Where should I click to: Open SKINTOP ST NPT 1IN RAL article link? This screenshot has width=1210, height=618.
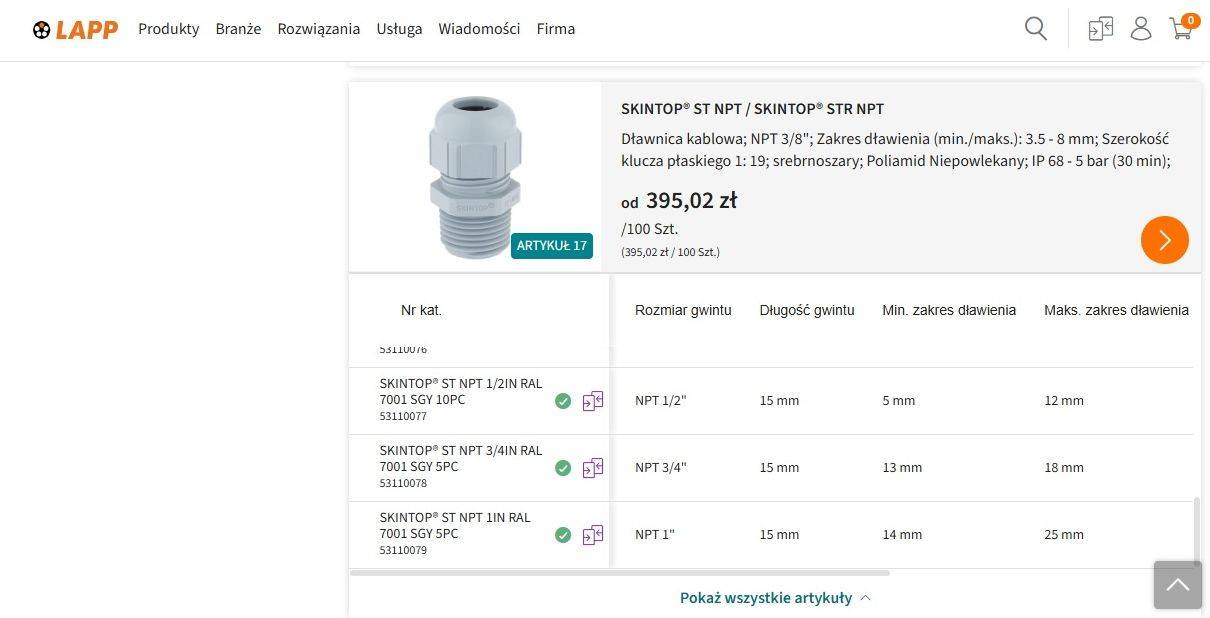point(455,525)
